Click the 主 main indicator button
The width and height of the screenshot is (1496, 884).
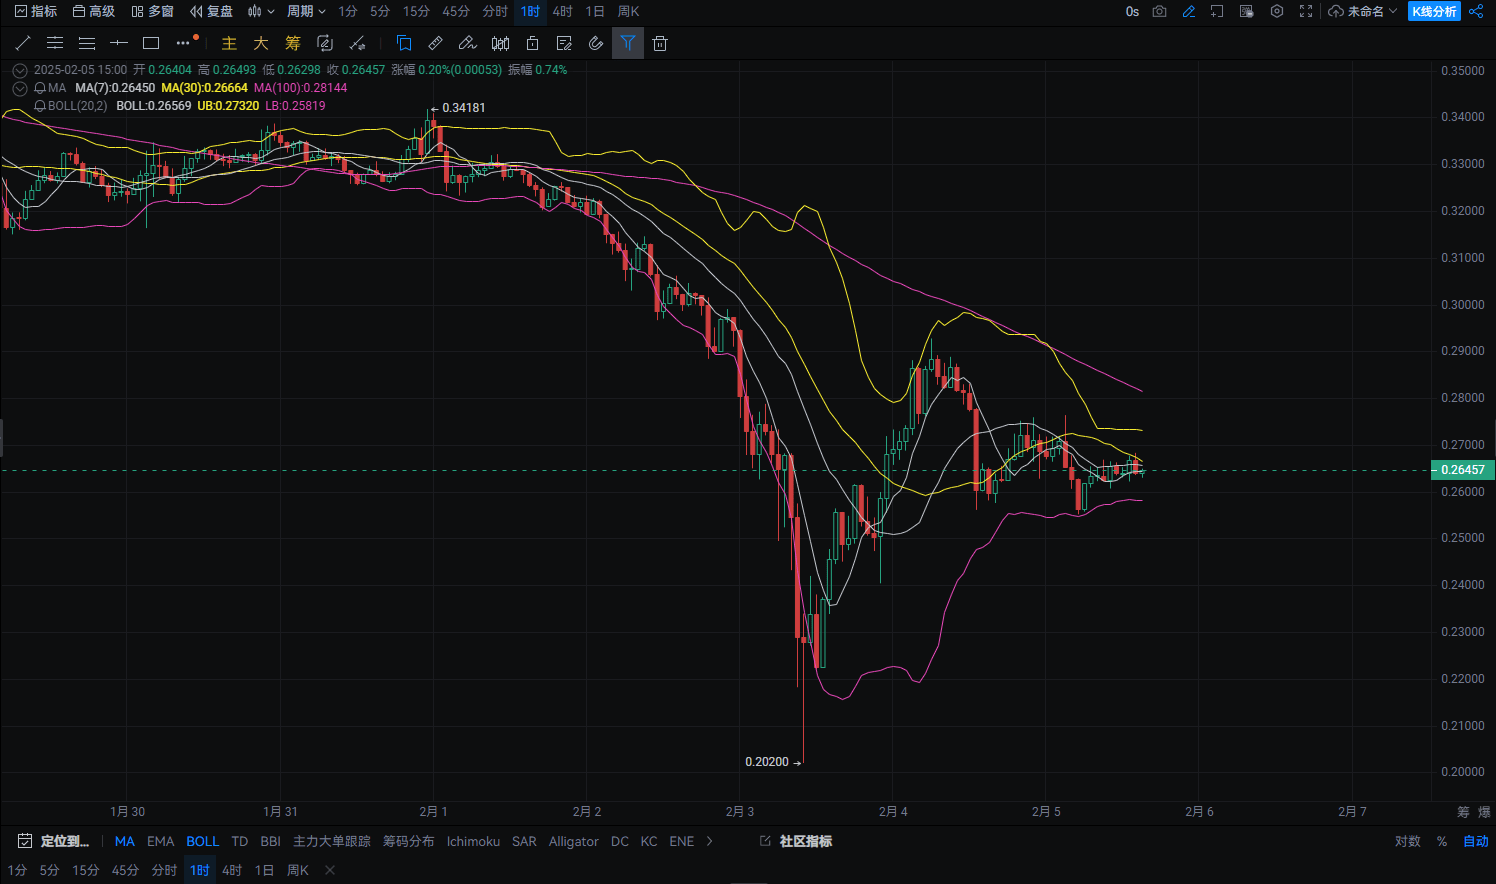(229, 43)
